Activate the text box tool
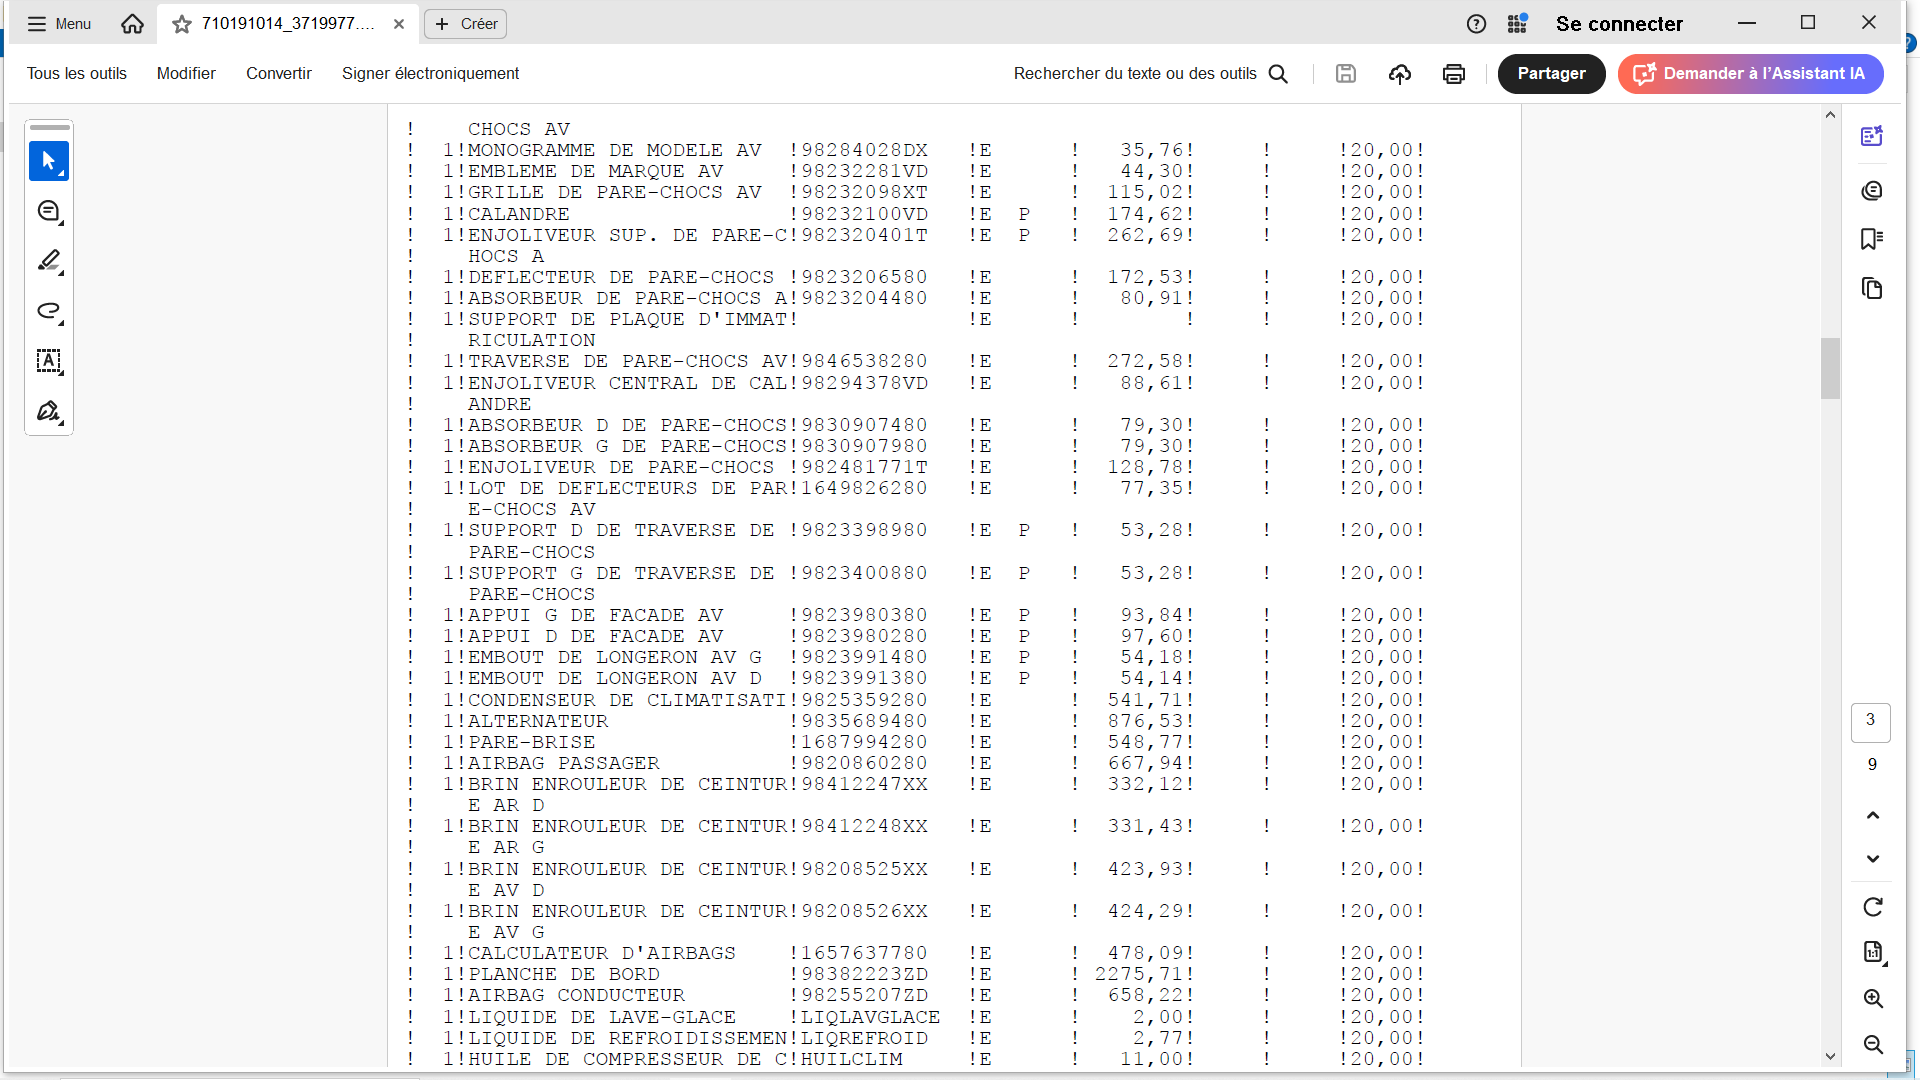This screenshot has height=1080, width=1920. pos(48,361)
